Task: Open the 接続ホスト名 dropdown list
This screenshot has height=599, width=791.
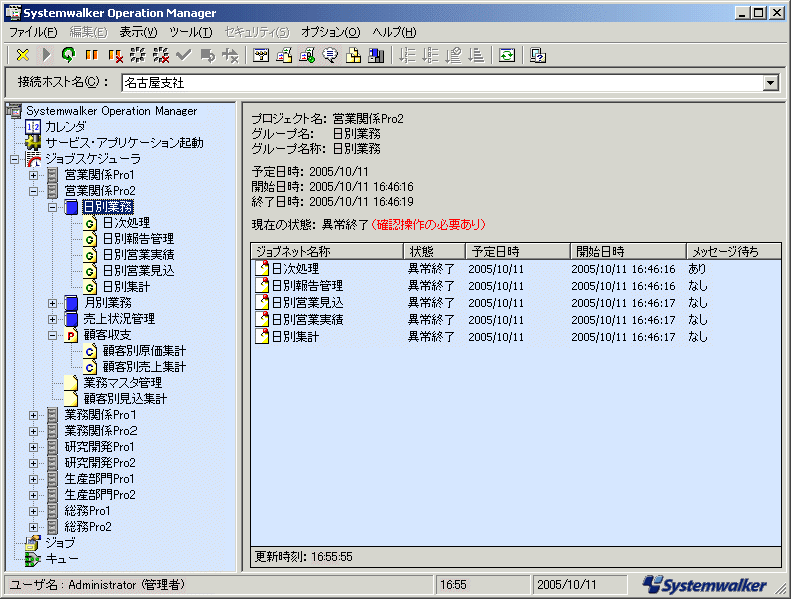Action: pyautogui.click(x=770, y=83)
